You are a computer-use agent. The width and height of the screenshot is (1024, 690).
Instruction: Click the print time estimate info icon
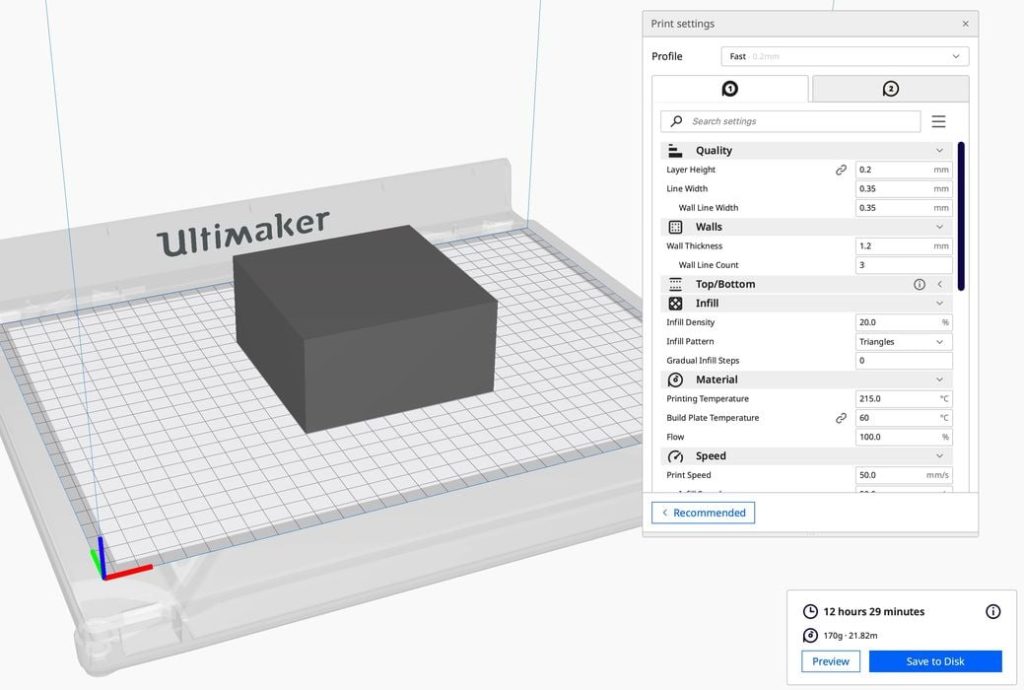tap(993, 612)
